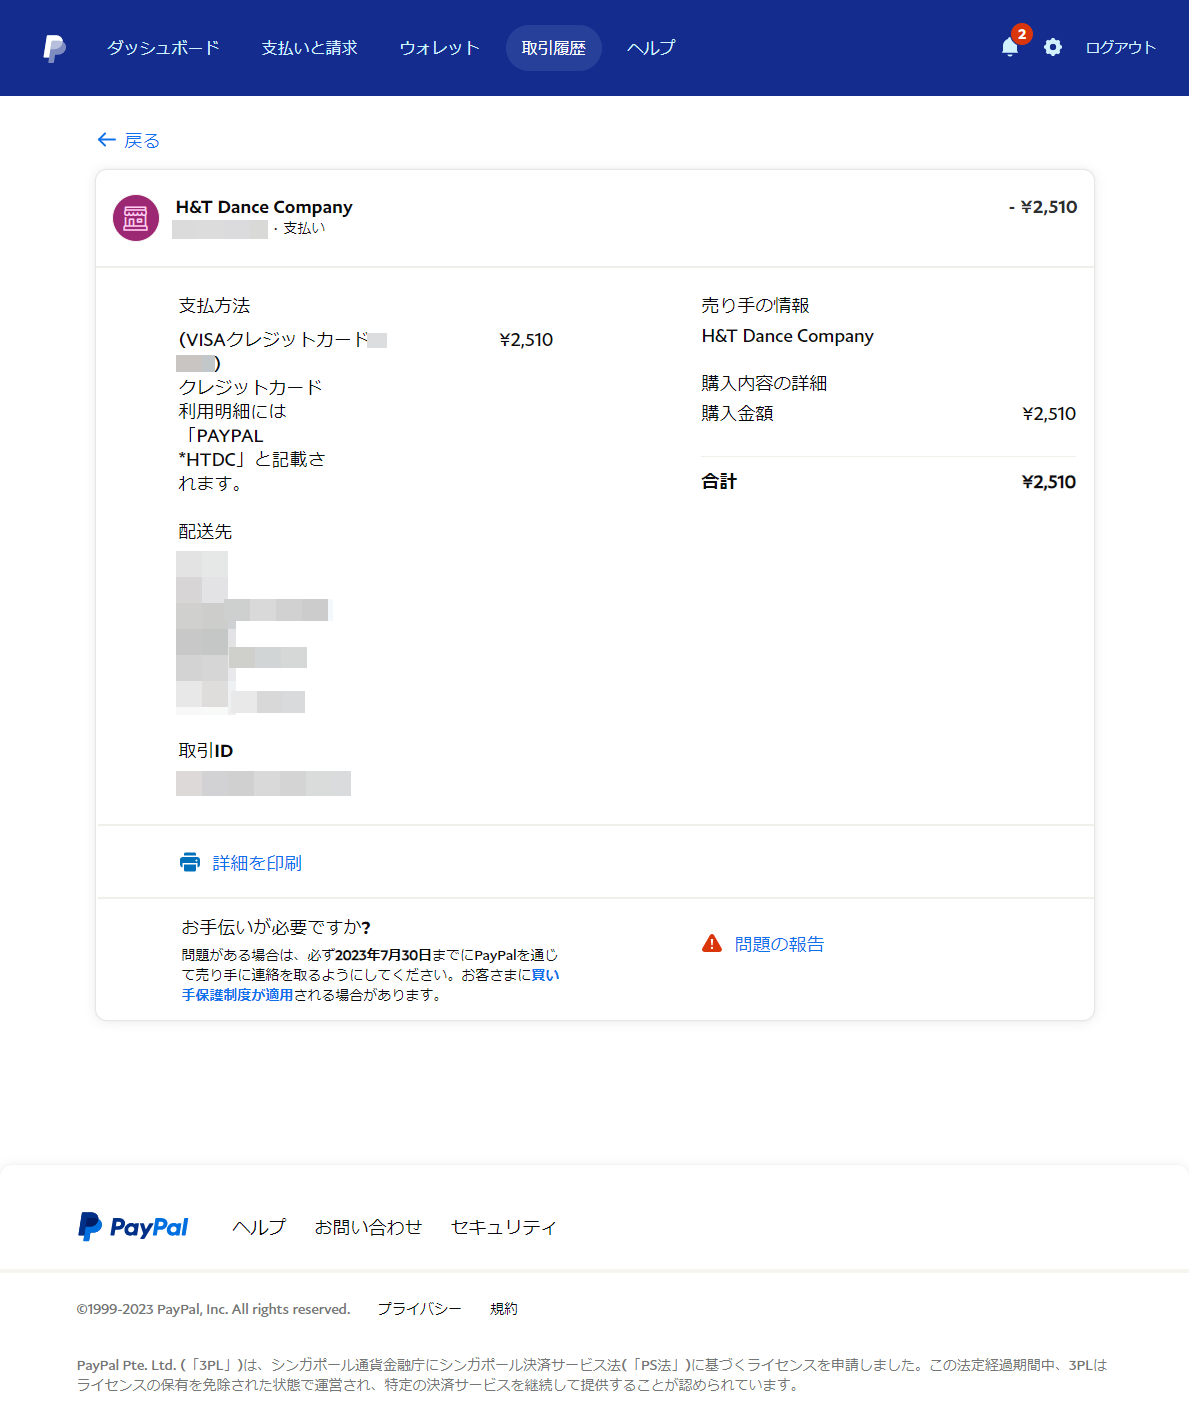Go to 支払いと請求 in the navigation
This screenshot has height=1423, width=1189.
309,48
